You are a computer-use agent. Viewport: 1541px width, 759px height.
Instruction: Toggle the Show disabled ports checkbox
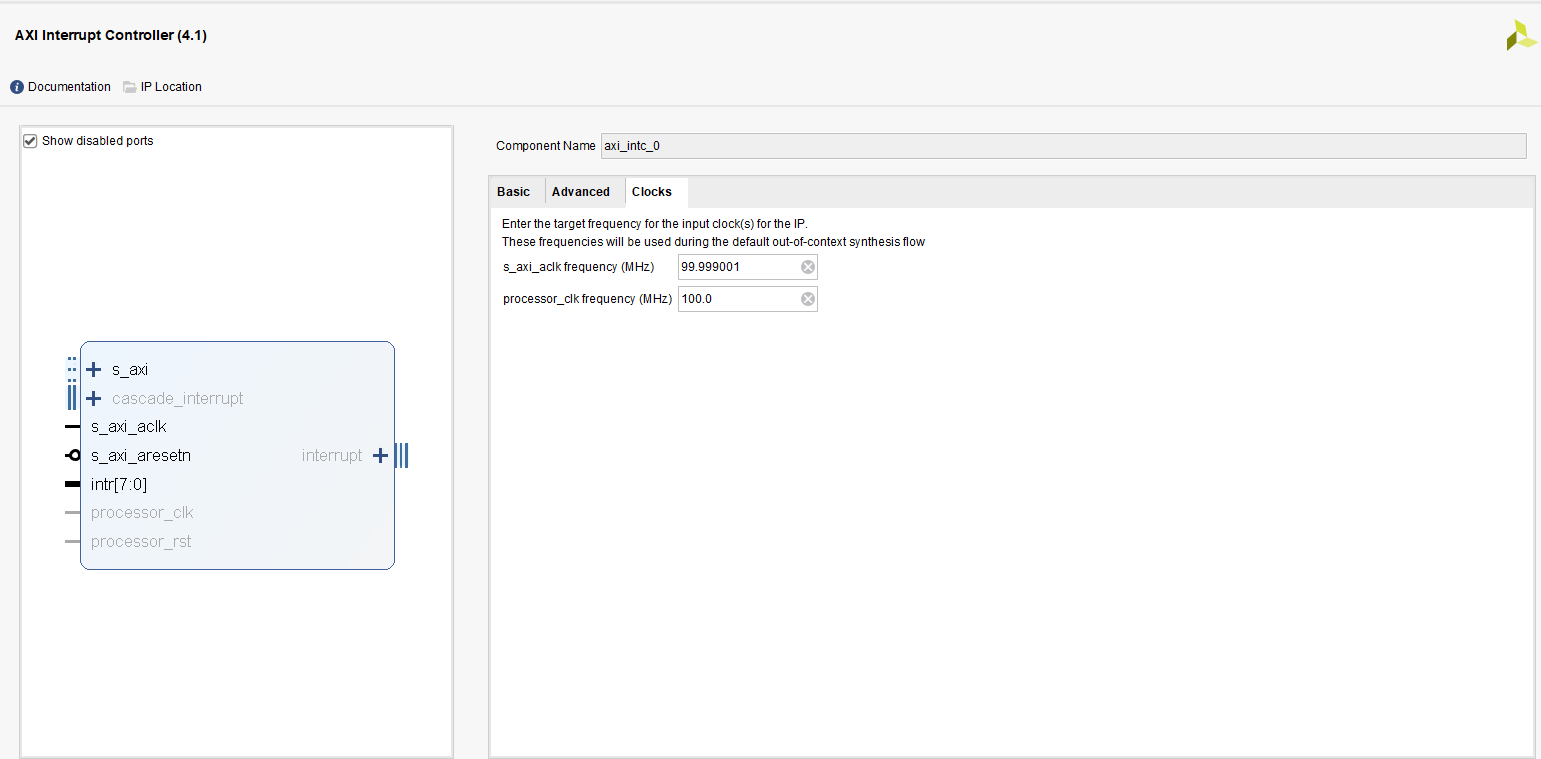point(30,140)
